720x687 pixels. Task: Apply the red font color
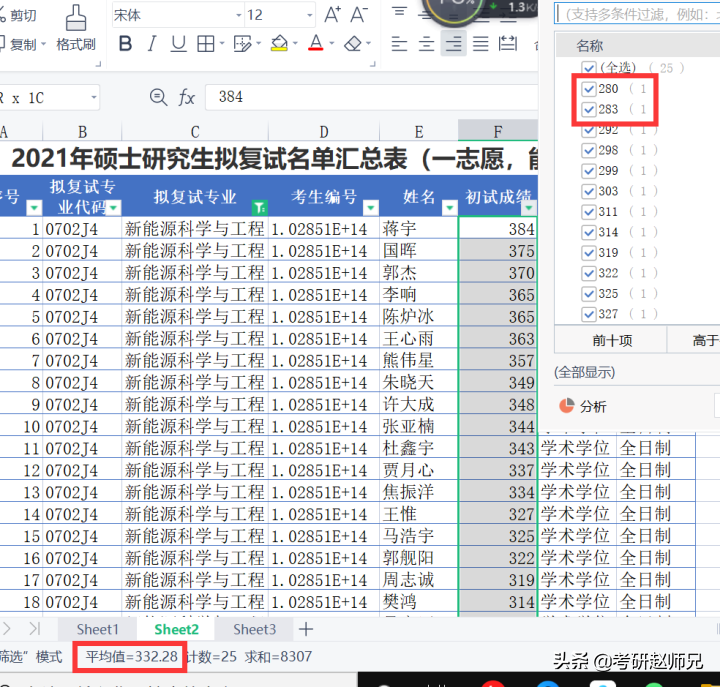[315, 43]
